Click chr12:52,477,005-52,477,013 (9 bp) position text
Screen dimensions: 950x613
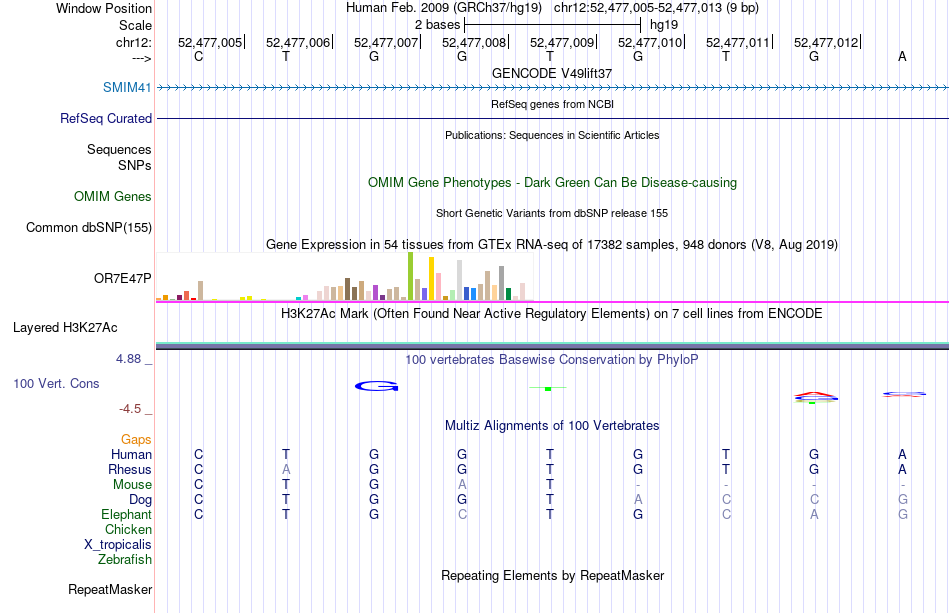pos(656,8)
